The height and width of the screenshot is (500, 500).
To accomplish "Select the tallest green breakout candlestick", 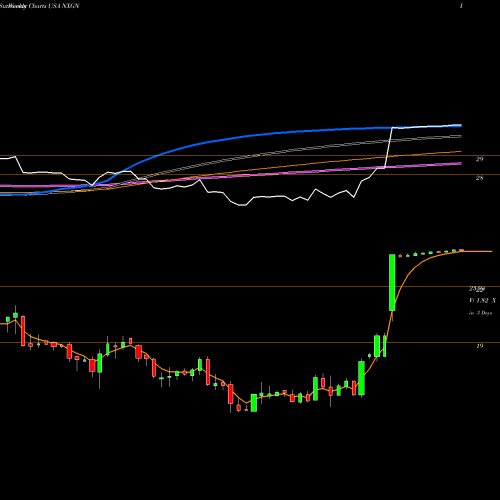I will pos(392,283).
